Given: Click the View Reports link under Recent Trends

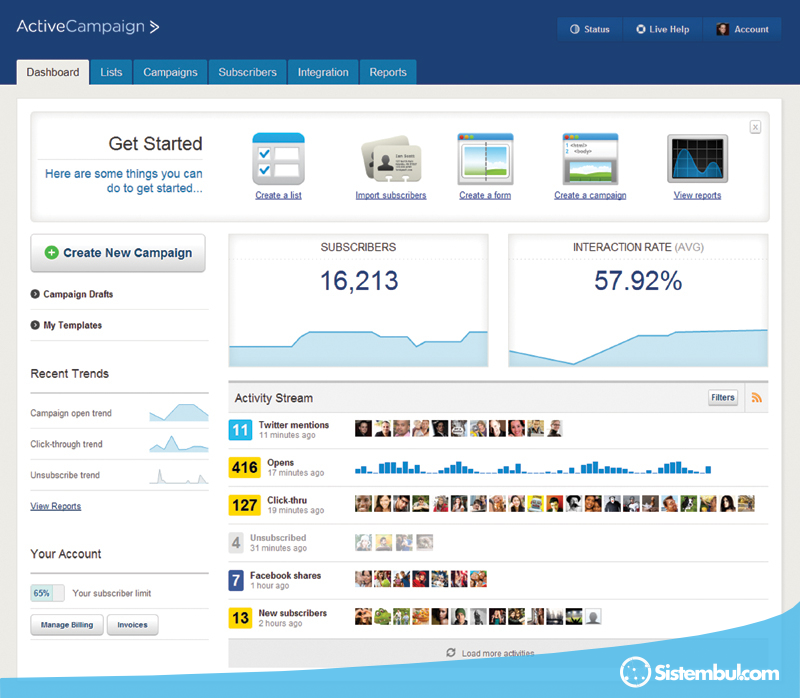Looking at the screenshot, I should (56, 506).
